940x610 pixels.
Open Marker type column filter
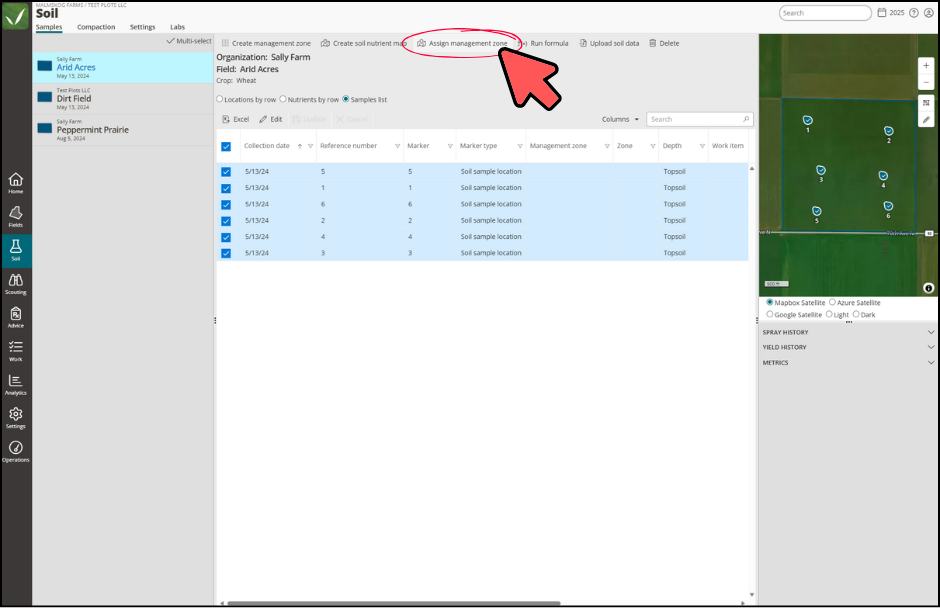[x=520, y=146]
